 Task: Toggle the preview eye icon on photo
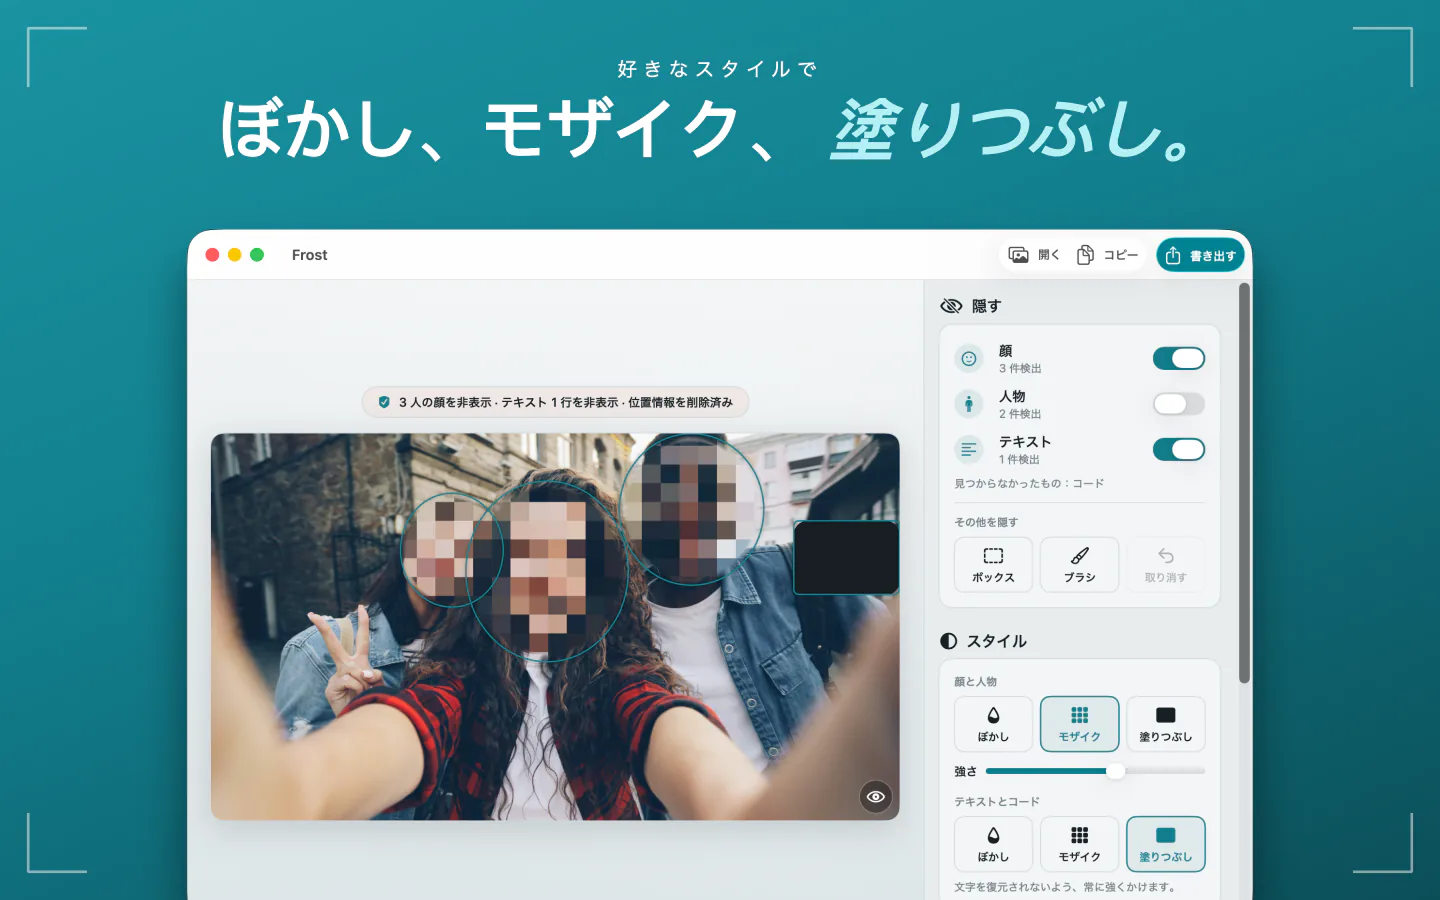(876, 797)
